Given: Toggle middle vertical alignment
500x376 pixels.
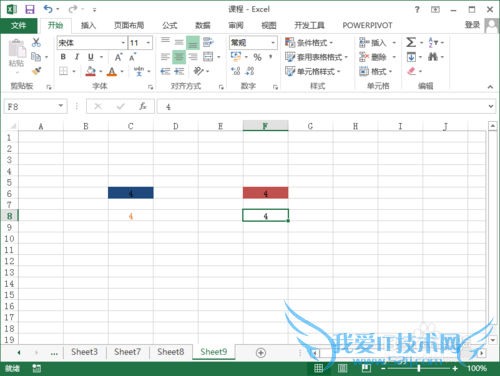Looking at the screenshot, I should click(179, 42).
